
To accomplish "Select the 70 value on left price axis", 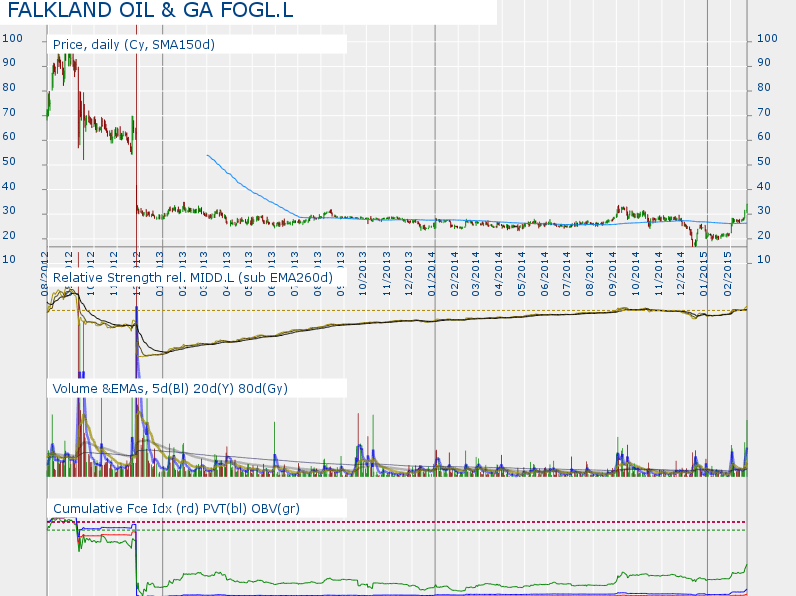I will 9,112.
